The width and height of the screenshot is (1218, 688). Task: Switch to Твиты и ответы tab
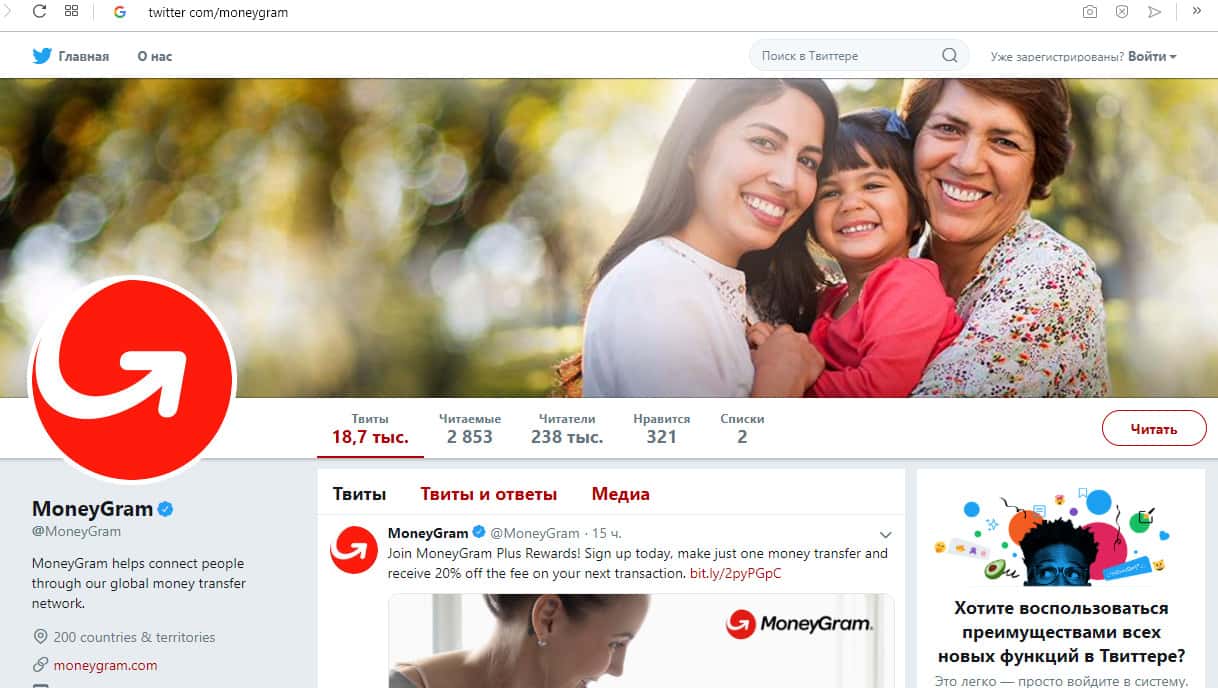[x=488, y=494]
